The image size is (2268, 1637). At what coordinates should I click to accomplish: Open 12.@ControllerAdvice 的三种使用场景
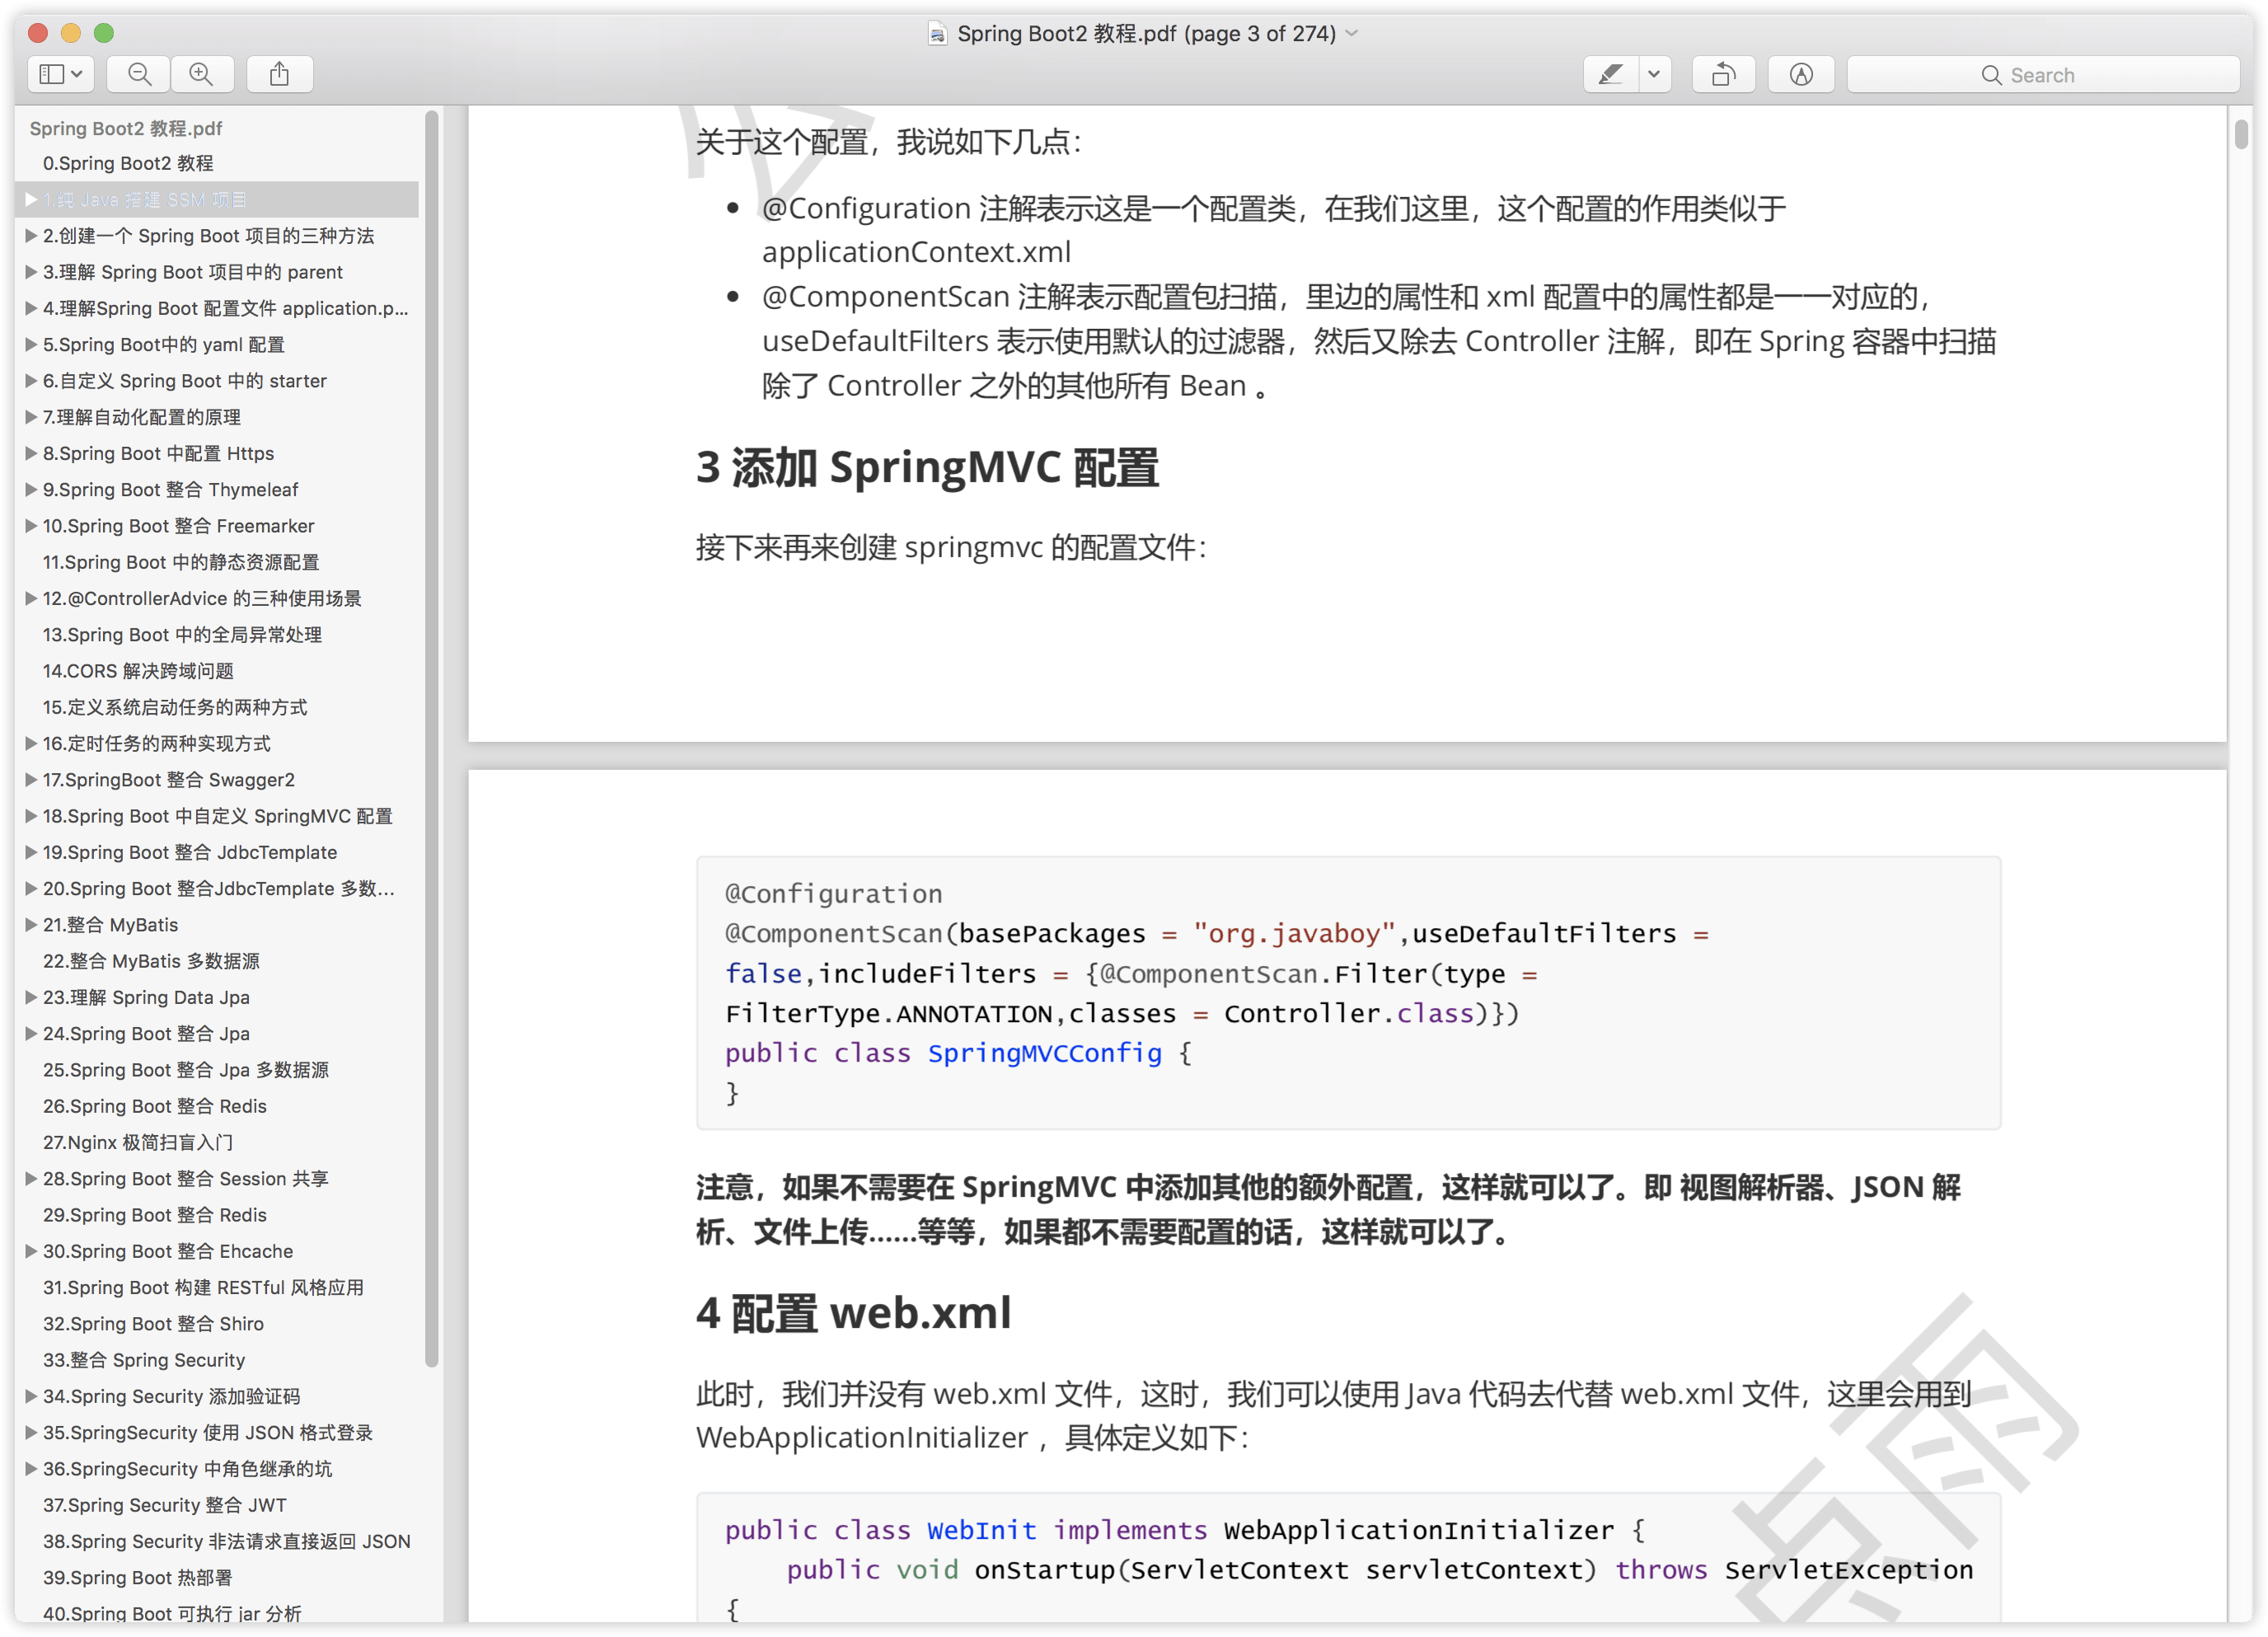click(x=202, y=598)
